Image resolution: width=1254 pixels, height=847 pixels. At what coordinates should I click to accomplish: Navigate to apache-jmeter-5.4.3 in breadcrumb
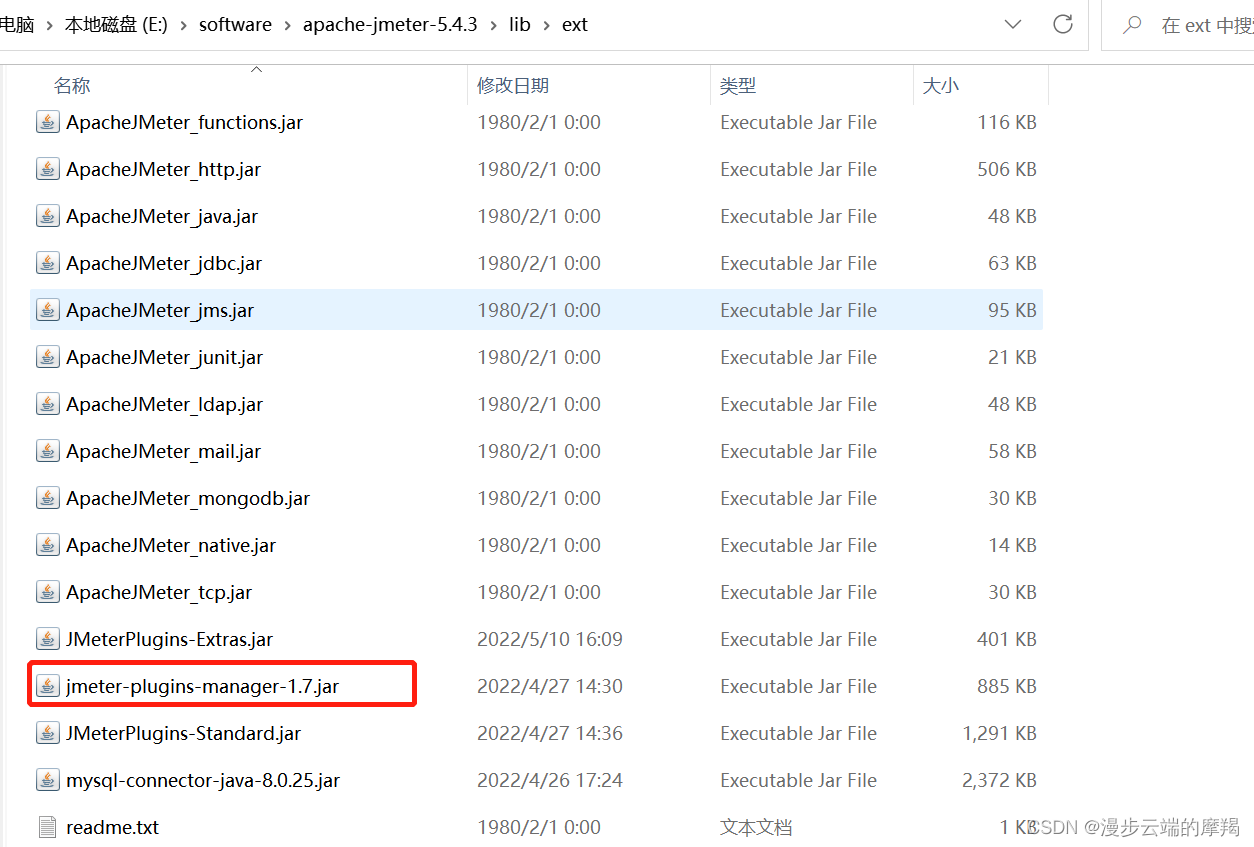tap(390, 25)
